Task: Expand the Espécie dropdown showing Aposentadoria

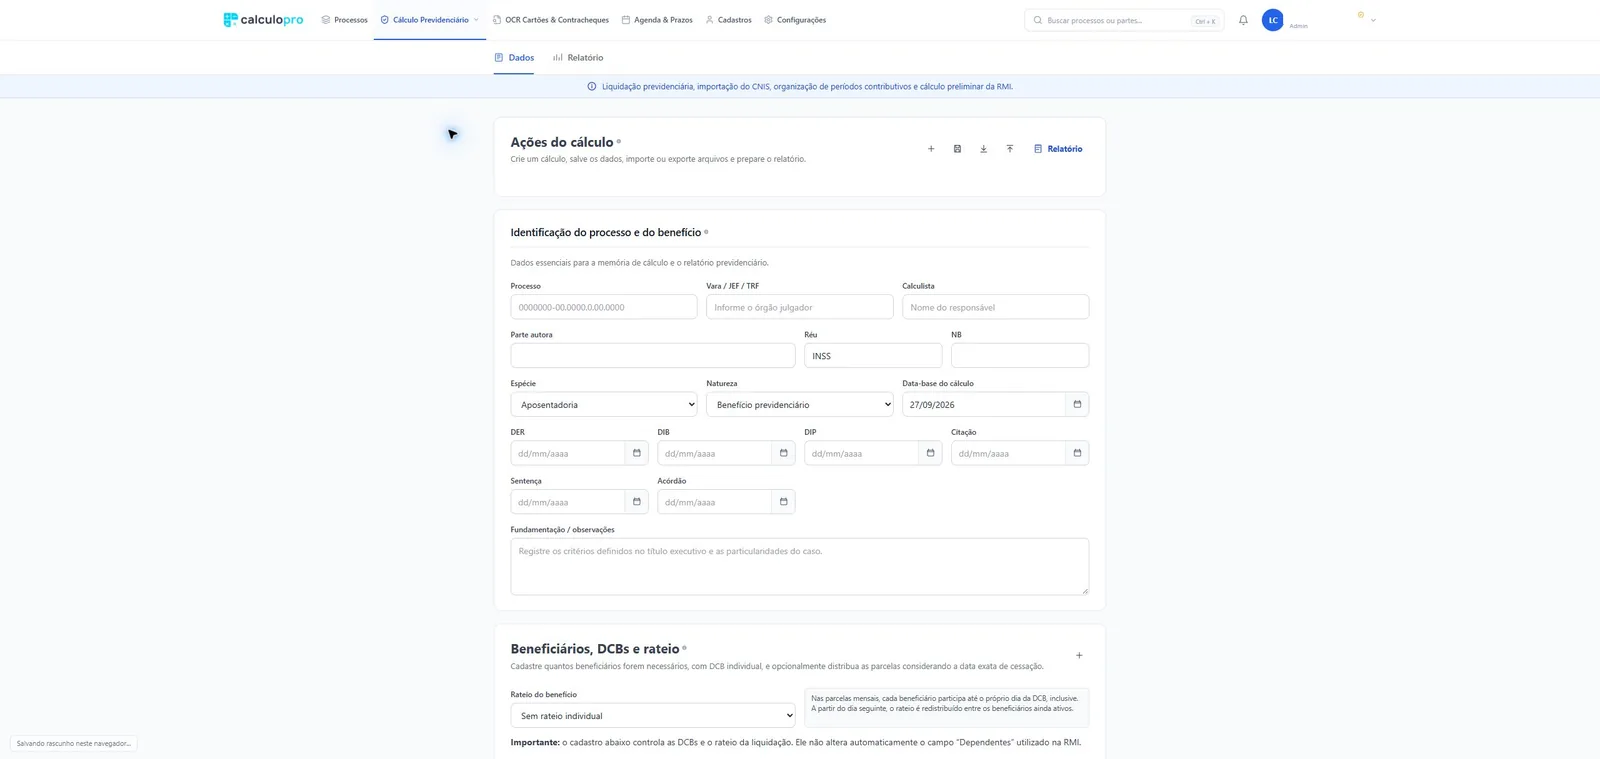Action: (x=604, y=405)
